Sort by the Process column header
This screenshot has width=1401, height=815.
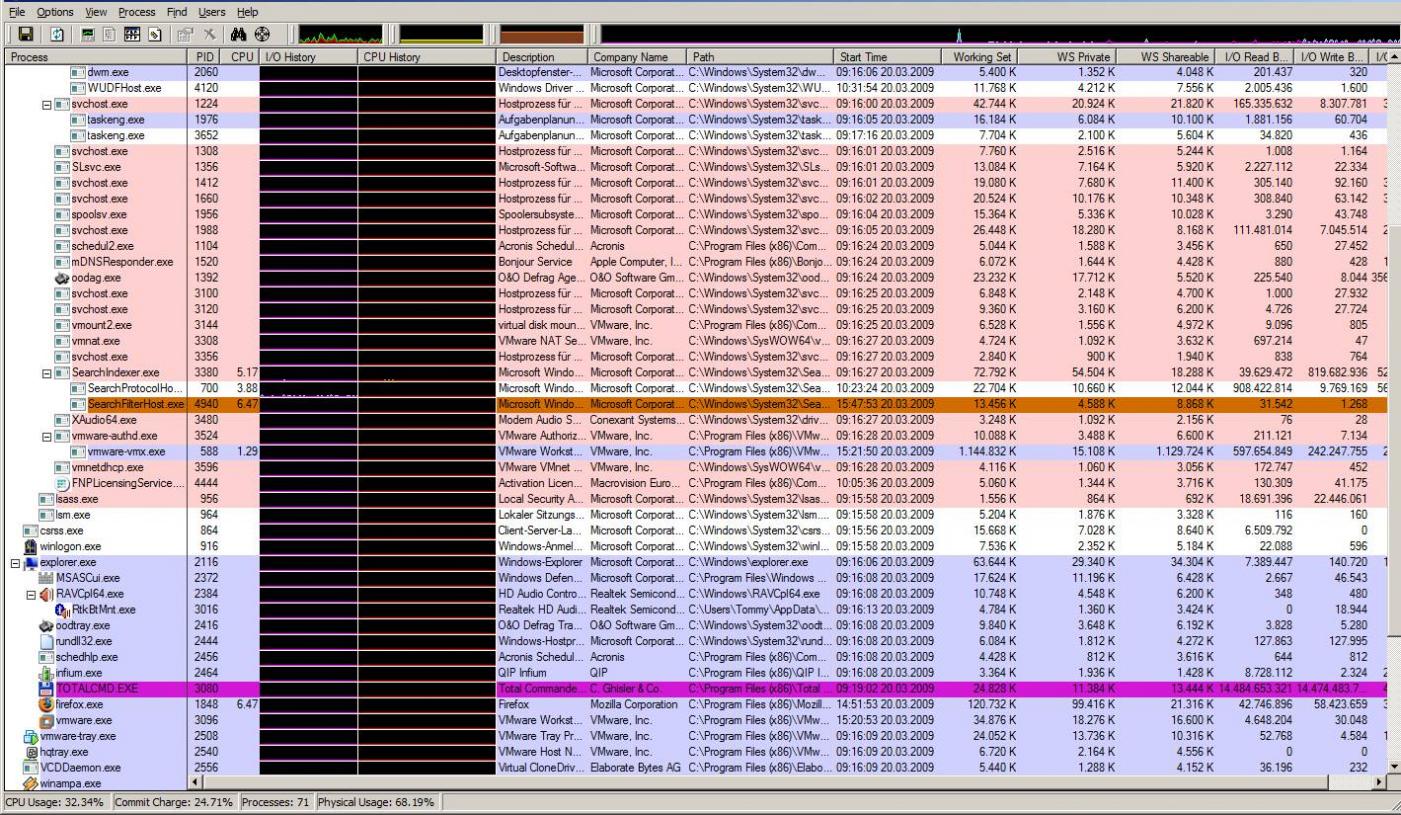pos(94,57)
